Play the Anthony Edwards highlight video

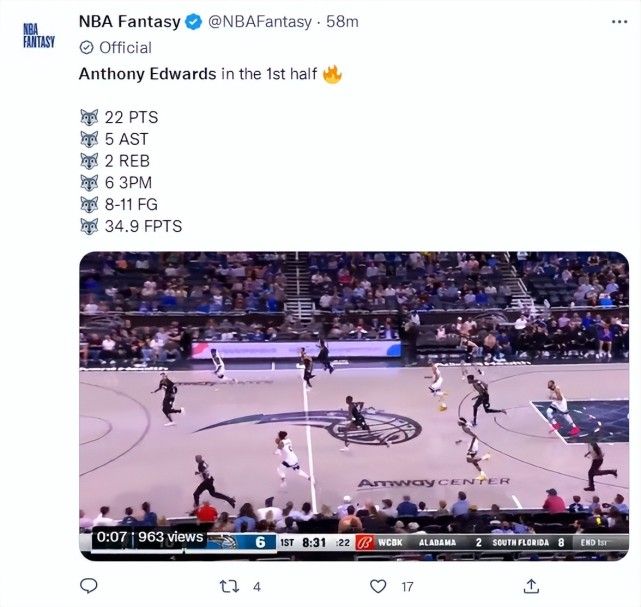pyautogui.click(x=354, y=405)
